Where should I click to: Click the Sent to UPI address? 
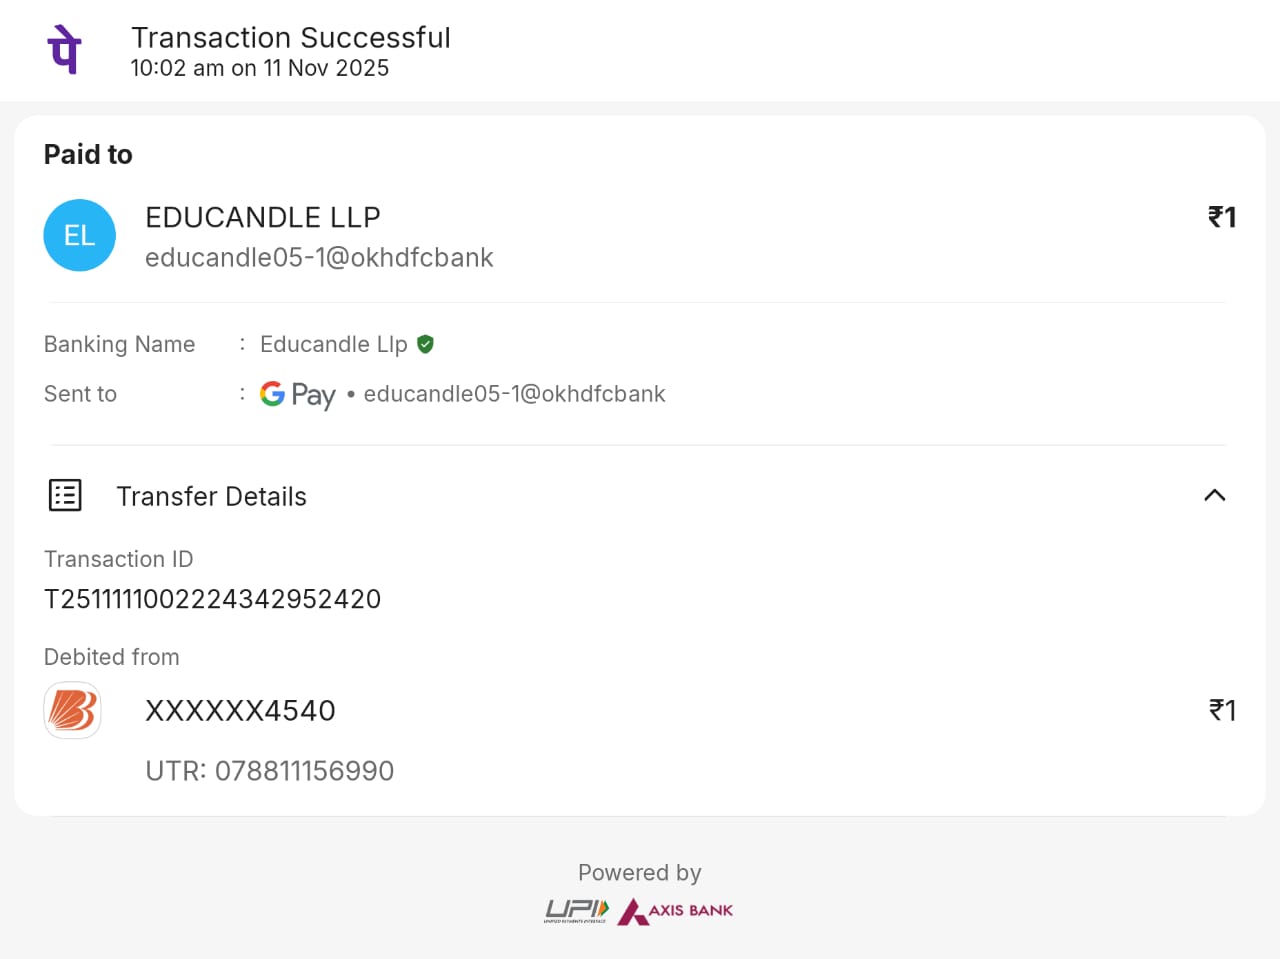click(514, 394)
